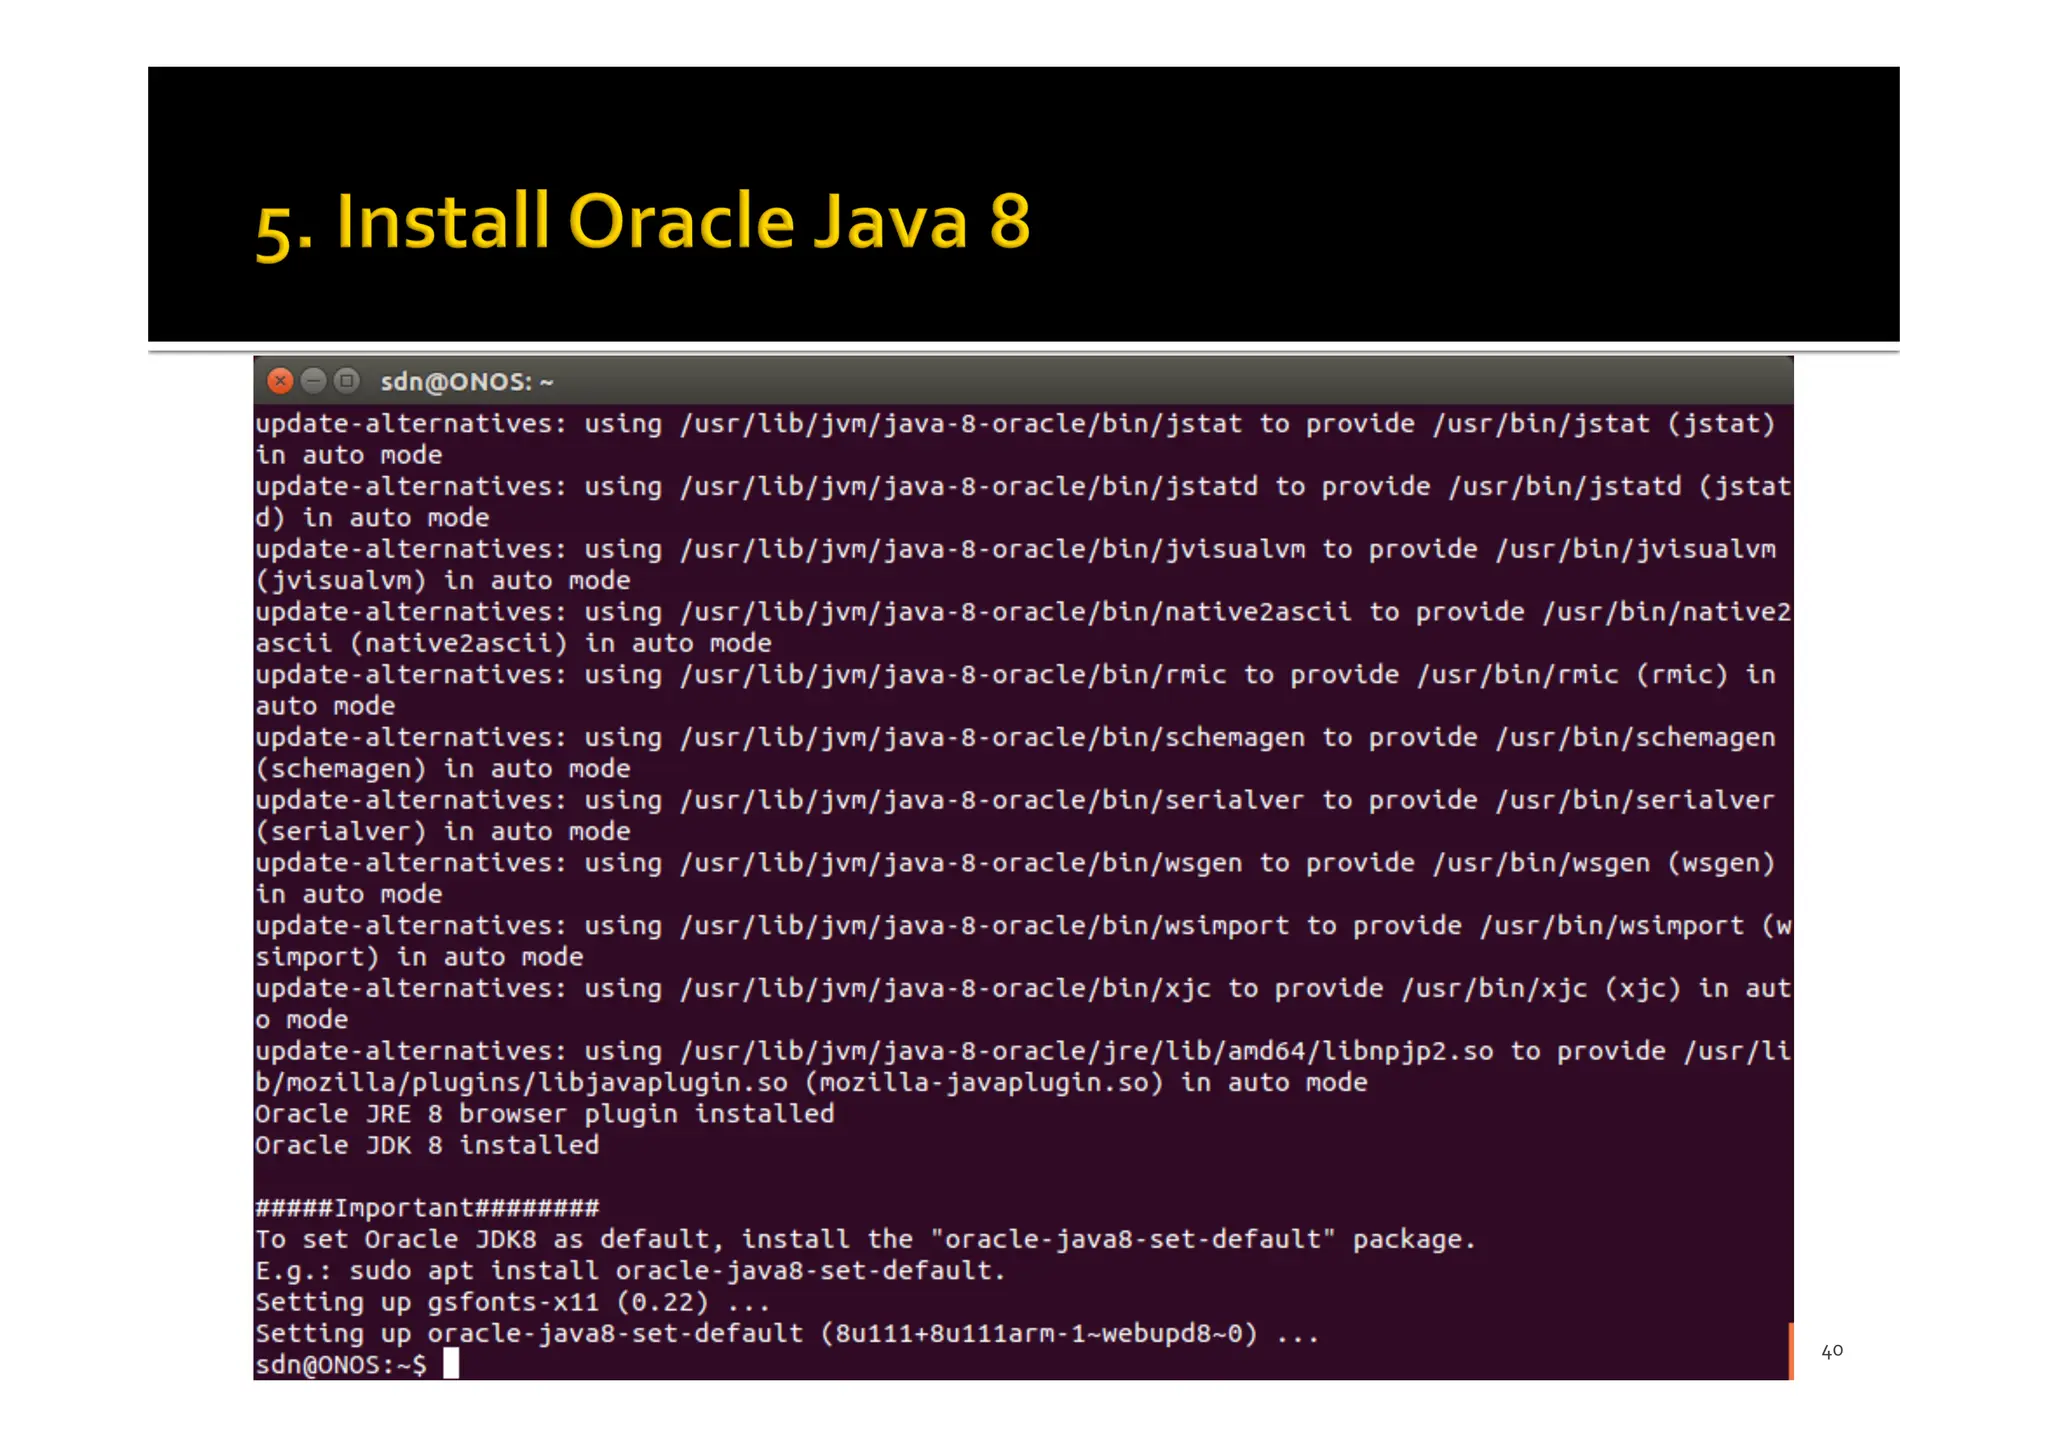Maximize the terminal window

[x=347, y=381]
